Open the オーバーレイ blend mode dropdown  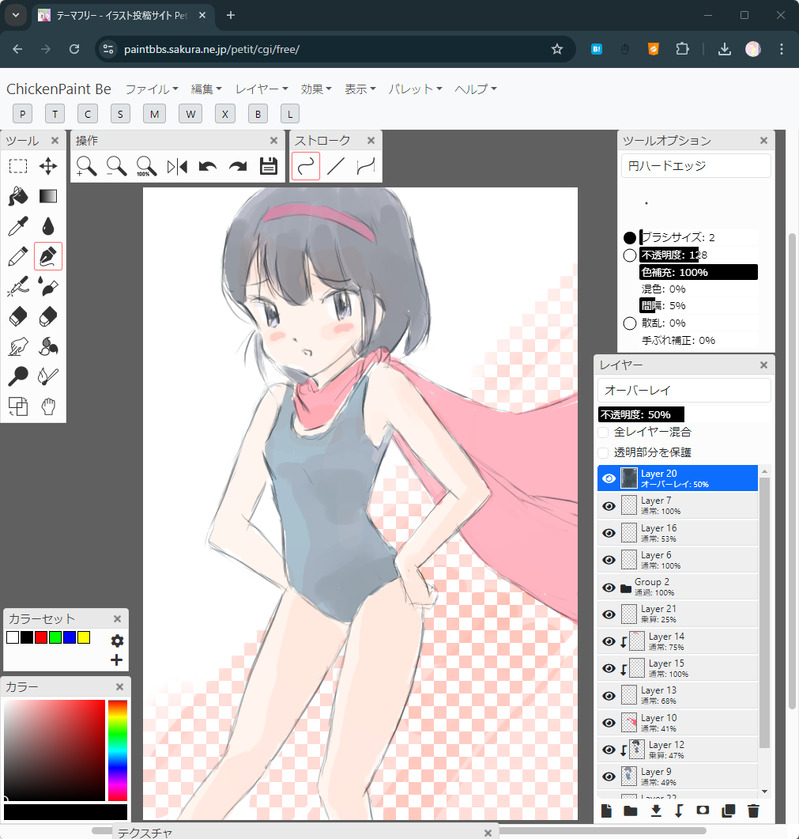coord(684,390)
